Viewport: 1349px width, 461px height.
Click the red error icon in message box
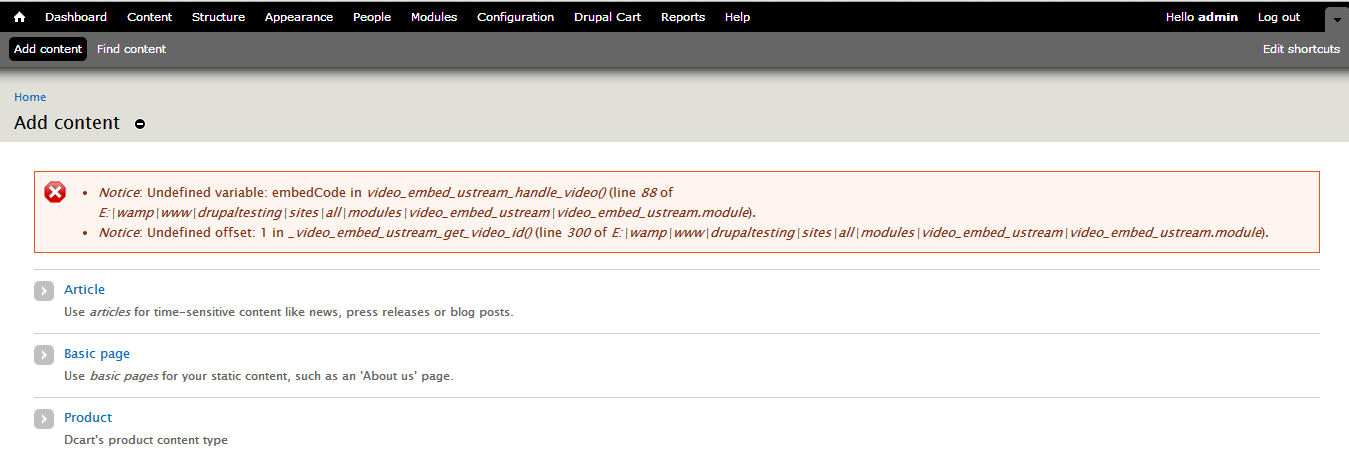[x=56, y=192]
